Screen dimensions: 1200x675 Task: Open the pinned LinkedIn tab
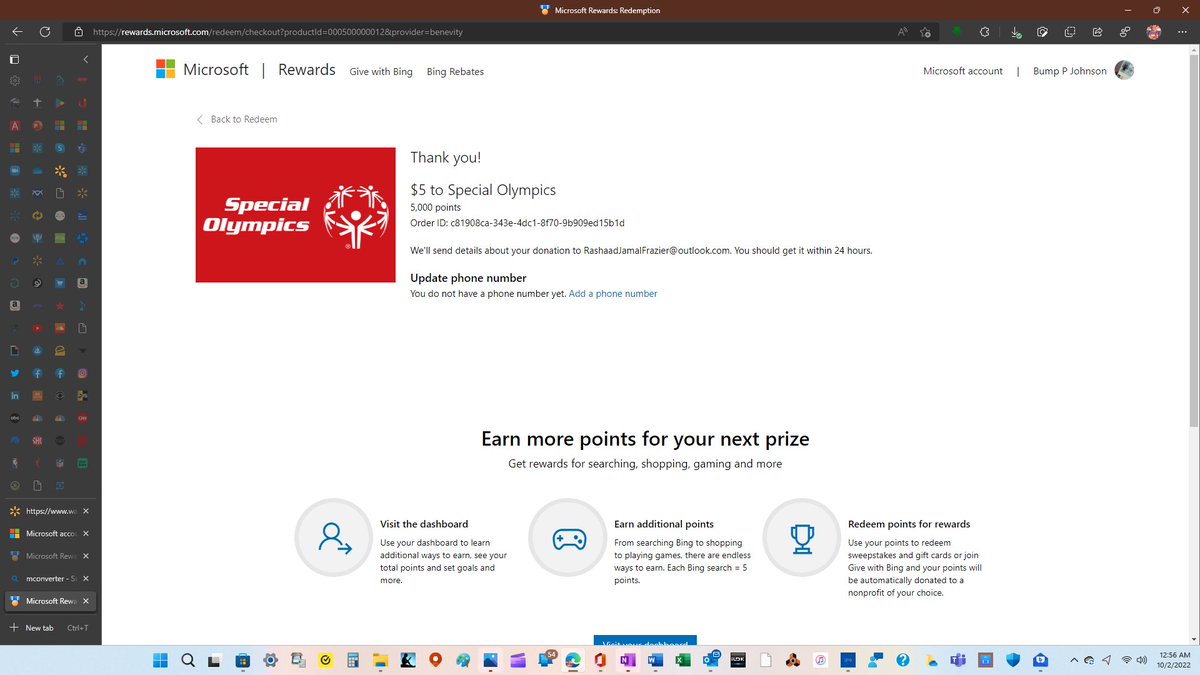click(15, 396)
